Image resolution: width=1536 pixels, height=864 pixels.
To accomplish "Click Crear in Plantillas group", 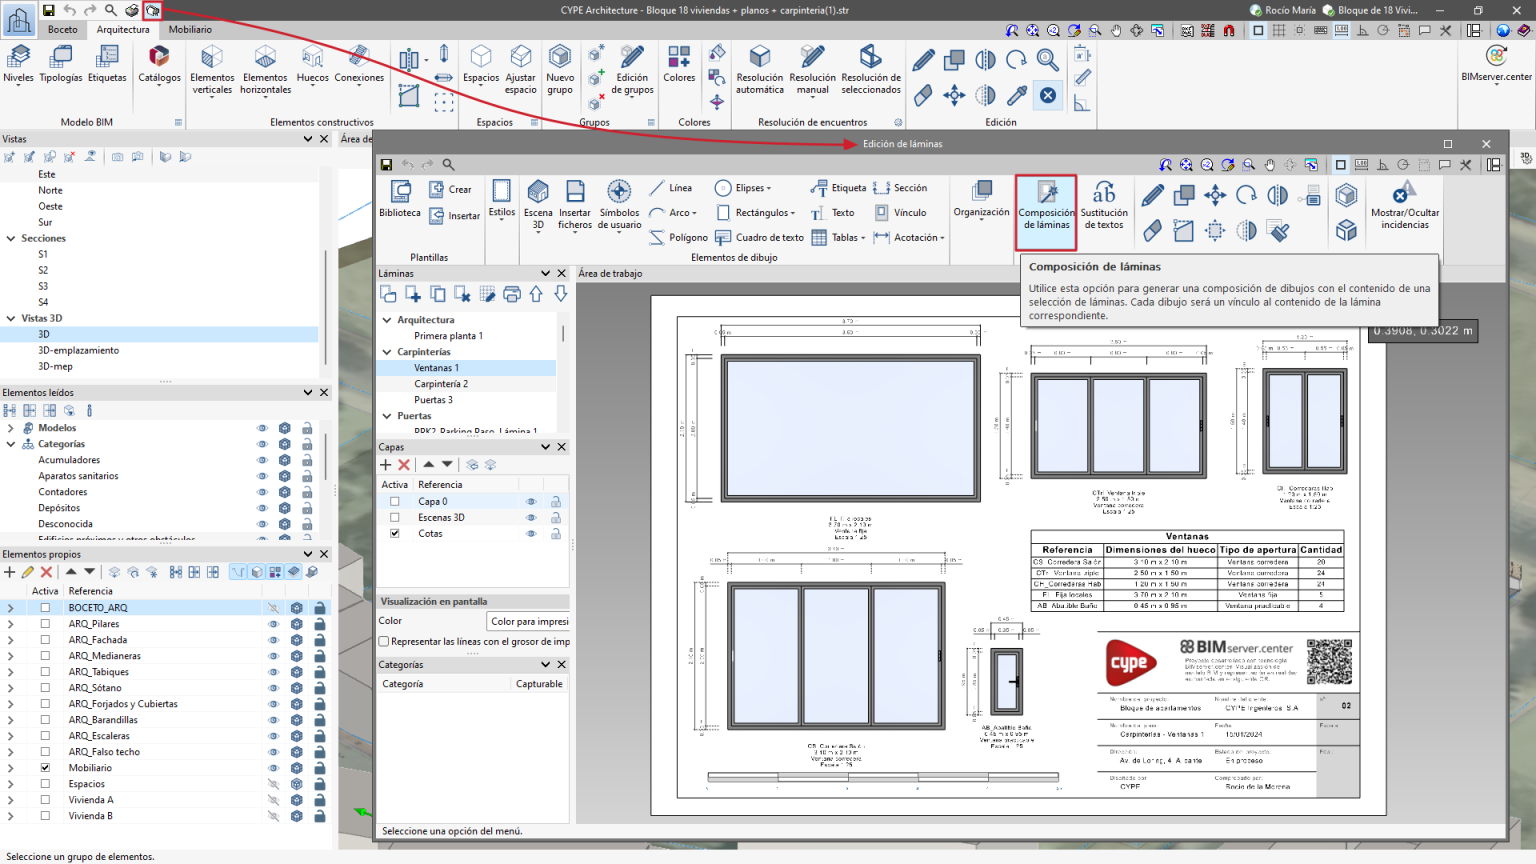I will point(450,189).
